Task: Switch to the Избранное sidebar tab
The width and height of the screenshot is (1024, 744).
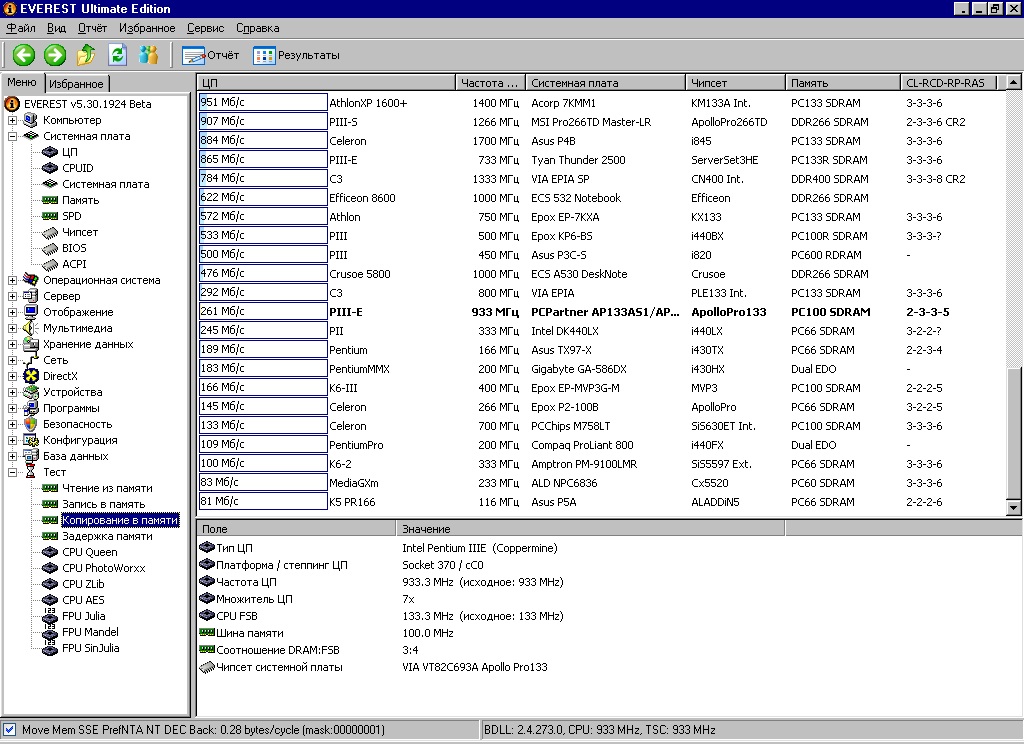Action: click(x=76, y=84)
